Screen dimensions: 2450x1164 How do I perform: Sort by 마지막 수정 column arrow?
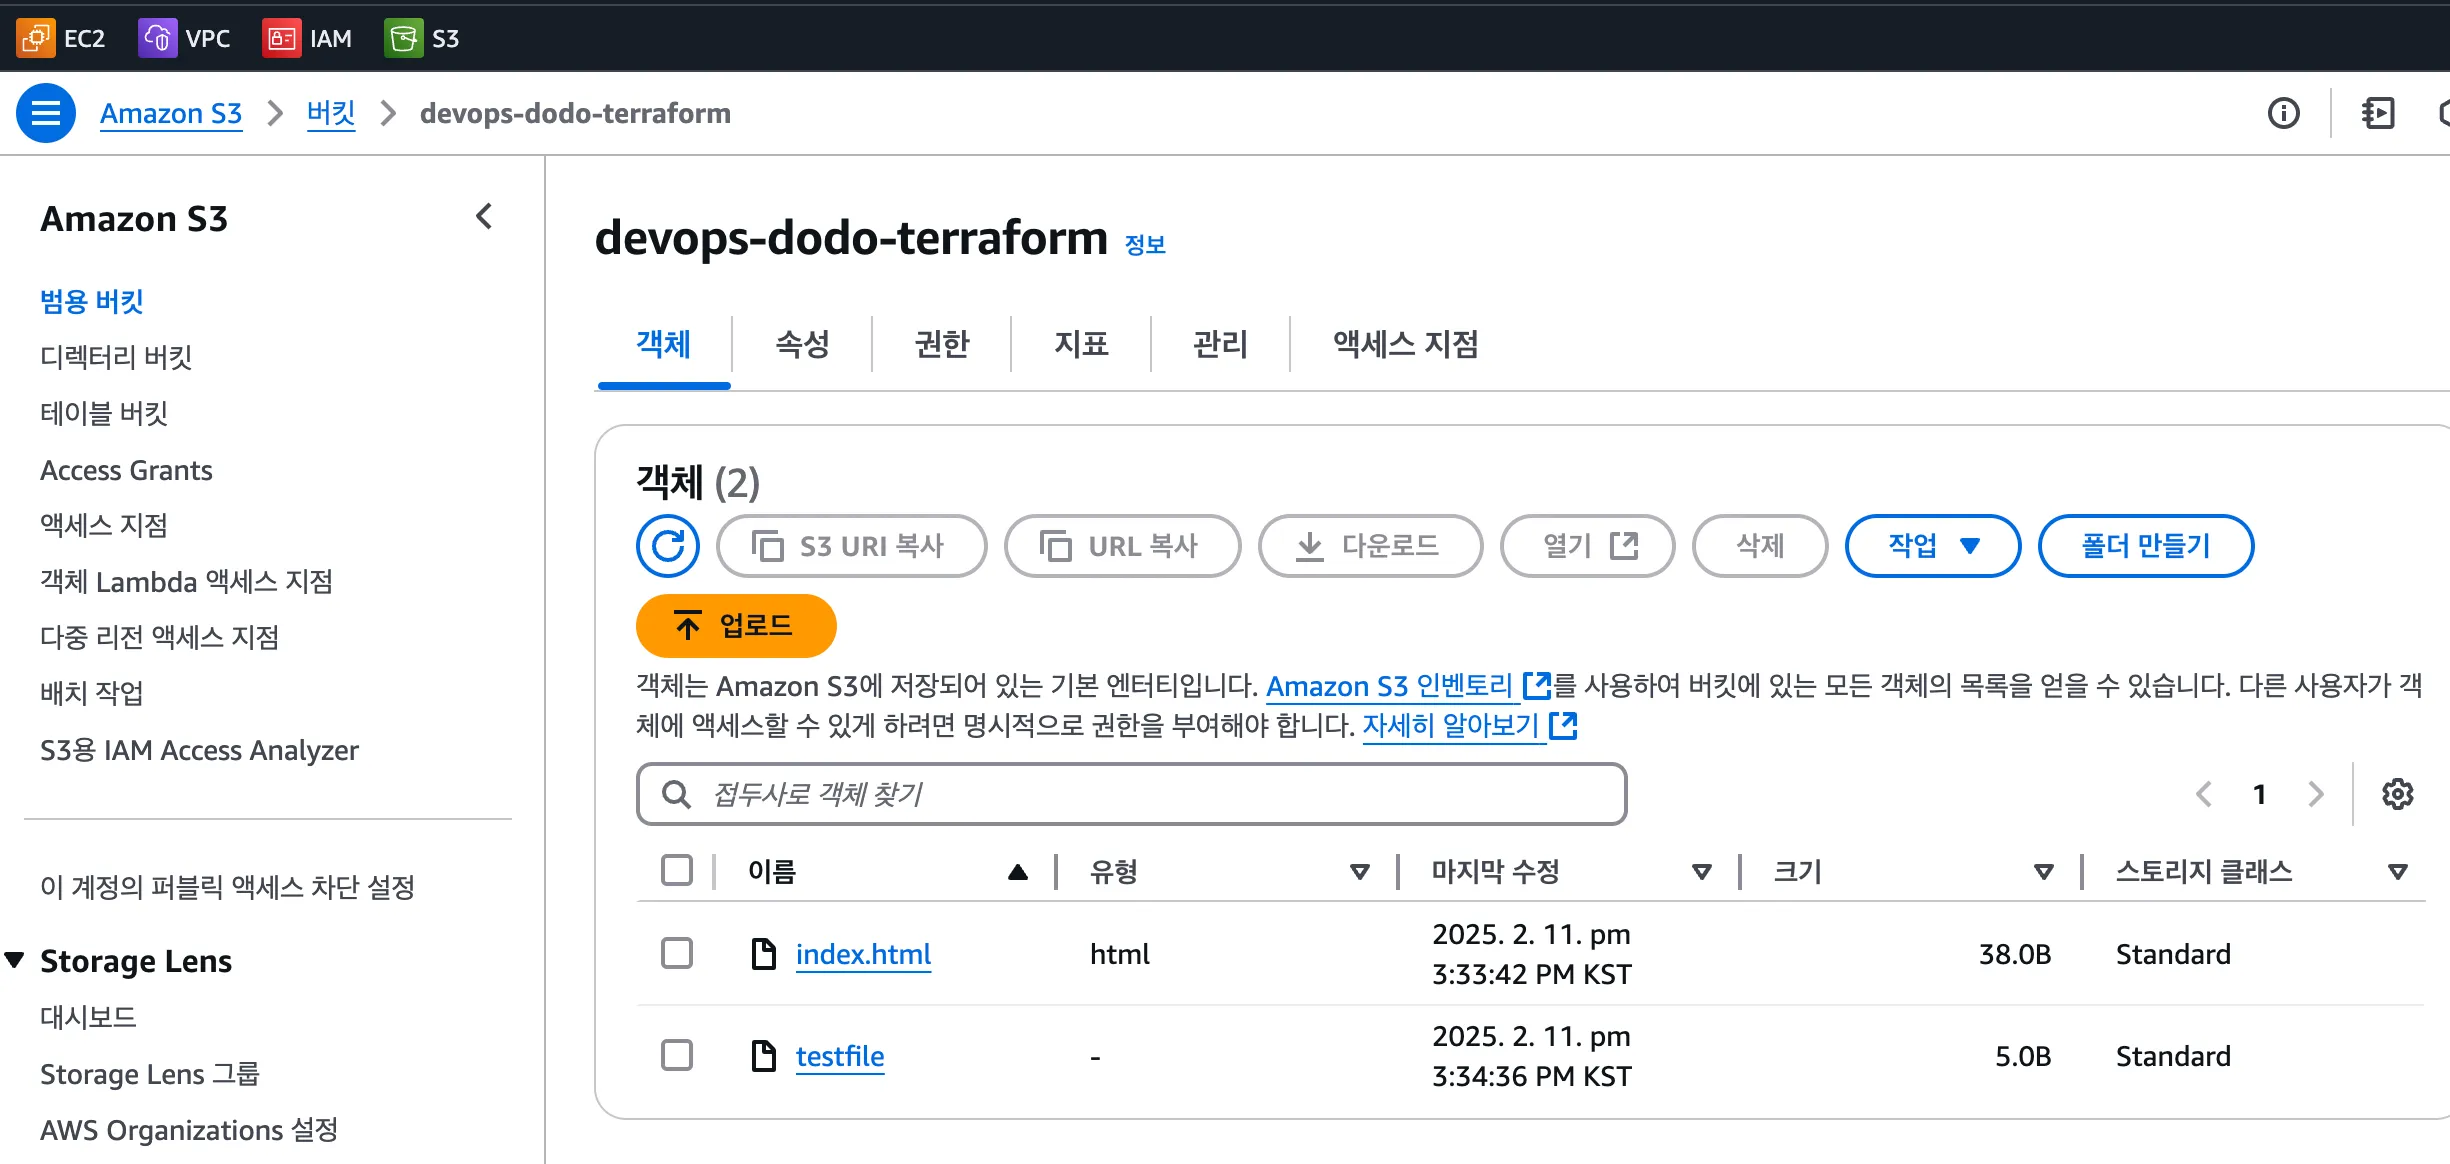(x=1702, y=872)
